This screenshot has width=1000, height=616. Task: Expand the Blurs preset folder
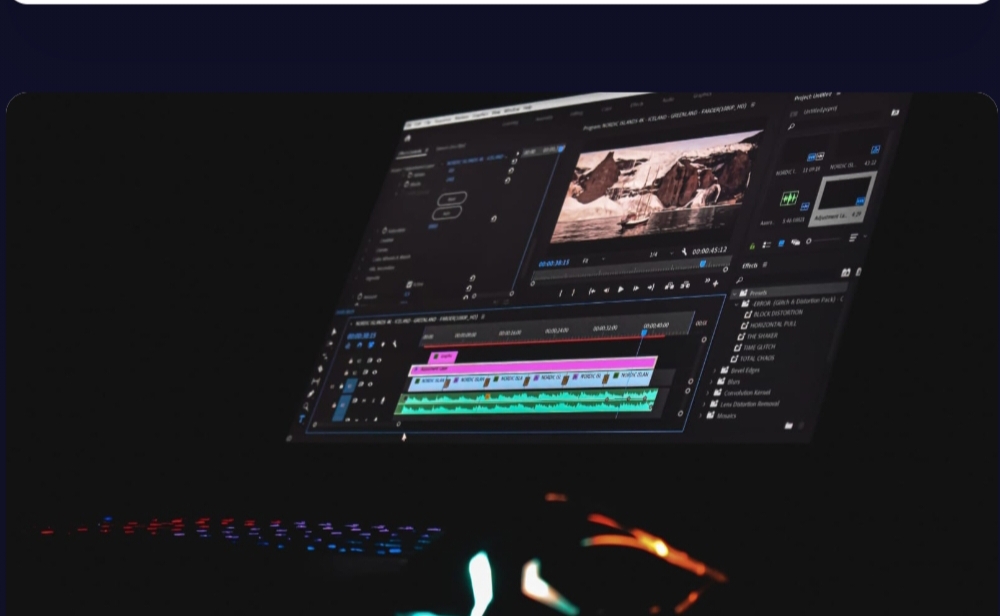click(710, 381)
